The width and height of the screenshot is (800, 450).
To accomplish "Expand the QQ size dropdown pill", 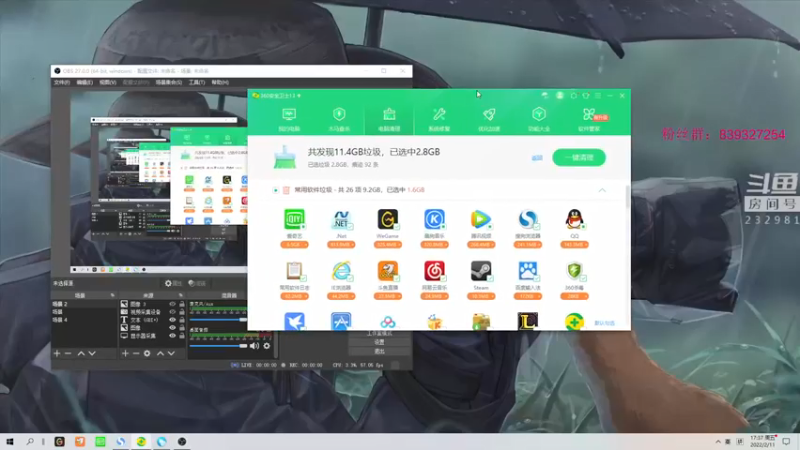I will [x=574, y=245].
